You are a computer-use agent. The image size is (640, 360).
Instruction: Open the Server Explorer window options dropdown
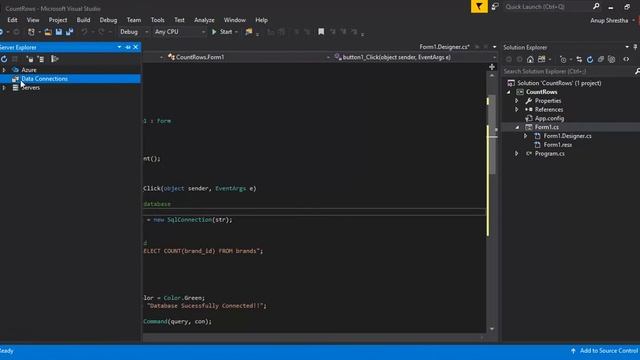119,47
